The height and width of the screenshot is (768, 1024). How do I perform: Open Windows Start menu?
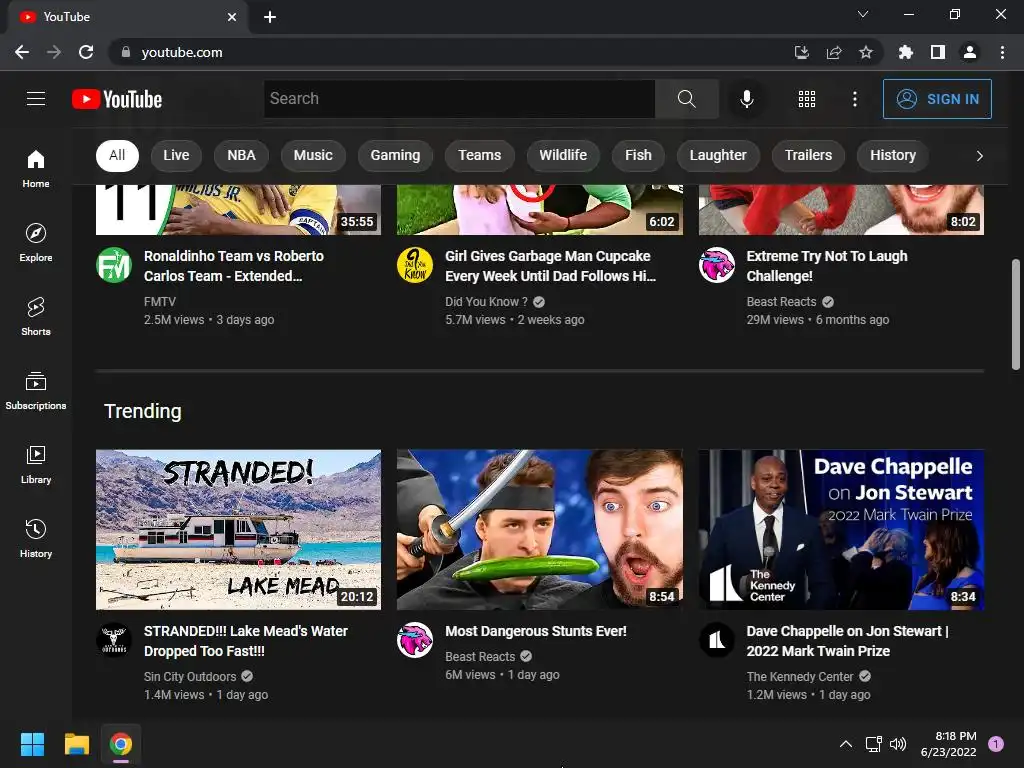point(32,744)
